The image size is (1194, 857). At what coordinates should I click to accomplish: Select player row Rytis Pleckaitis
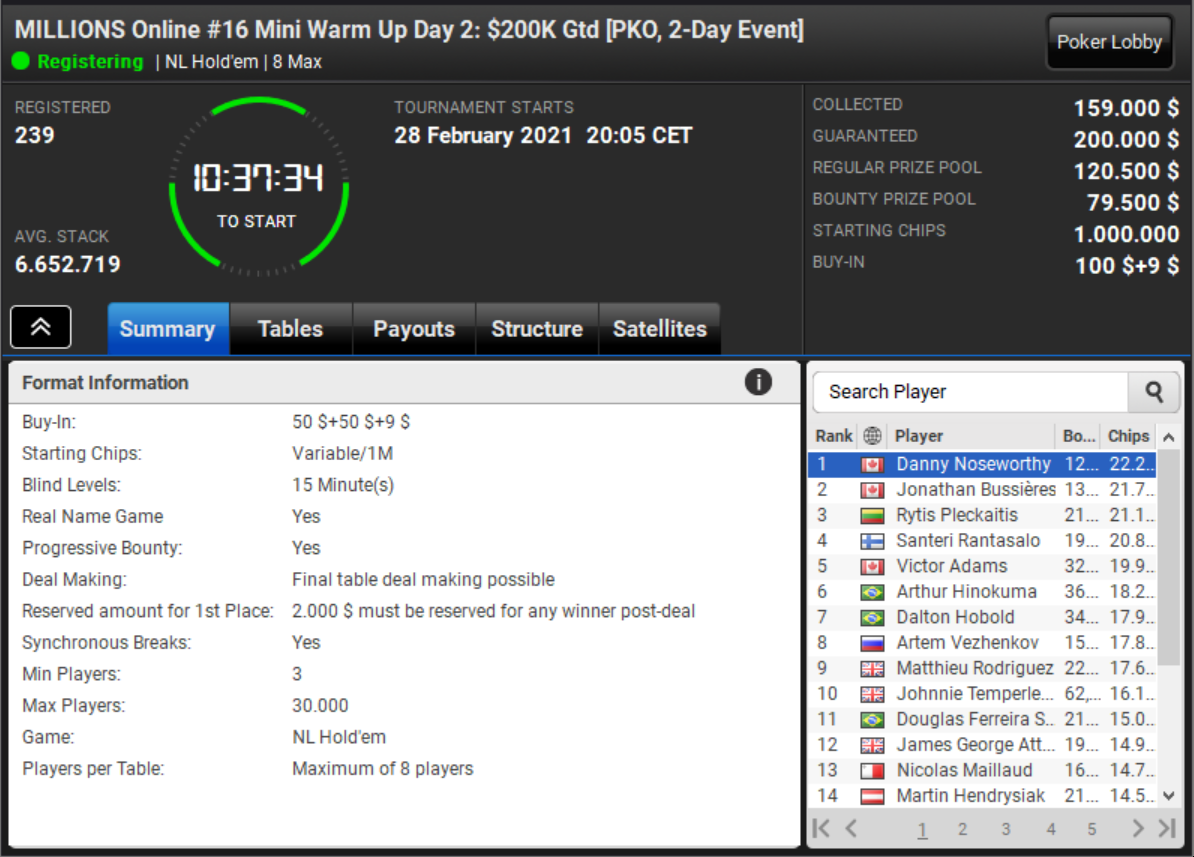point(982,516)
